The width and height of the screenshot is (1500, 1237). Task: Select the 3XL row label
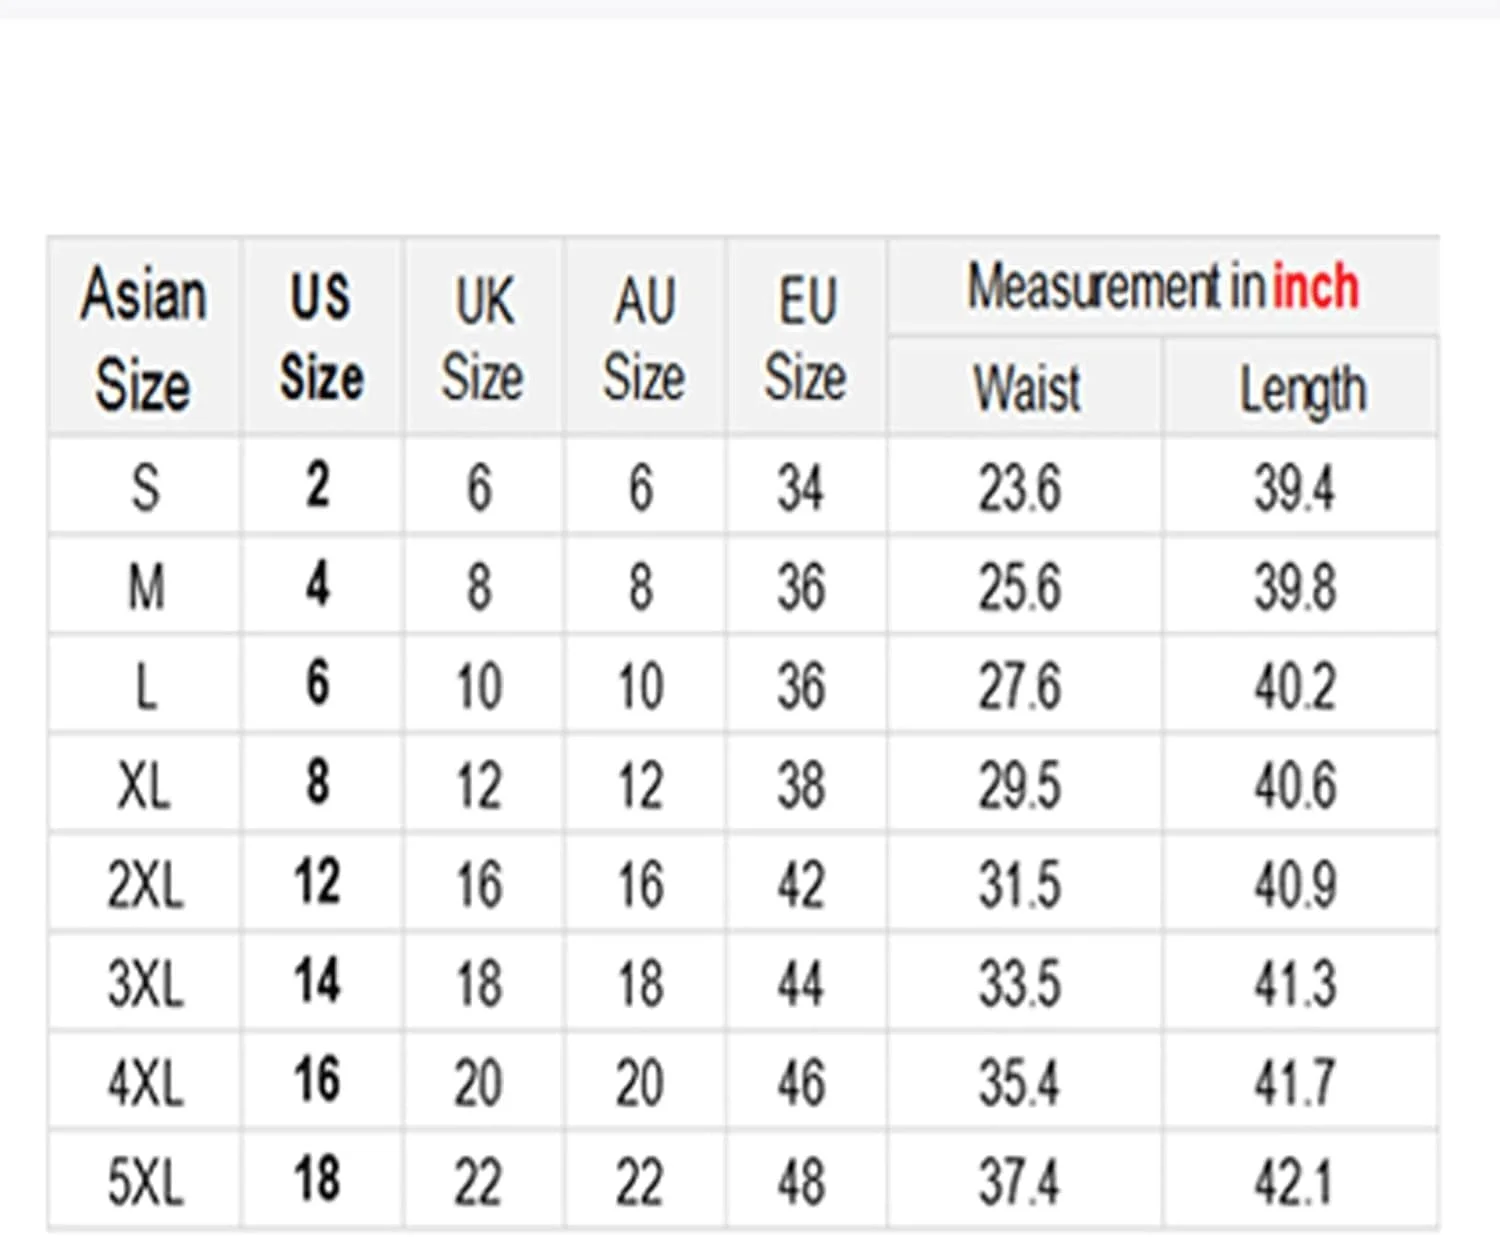pos(146,983)
